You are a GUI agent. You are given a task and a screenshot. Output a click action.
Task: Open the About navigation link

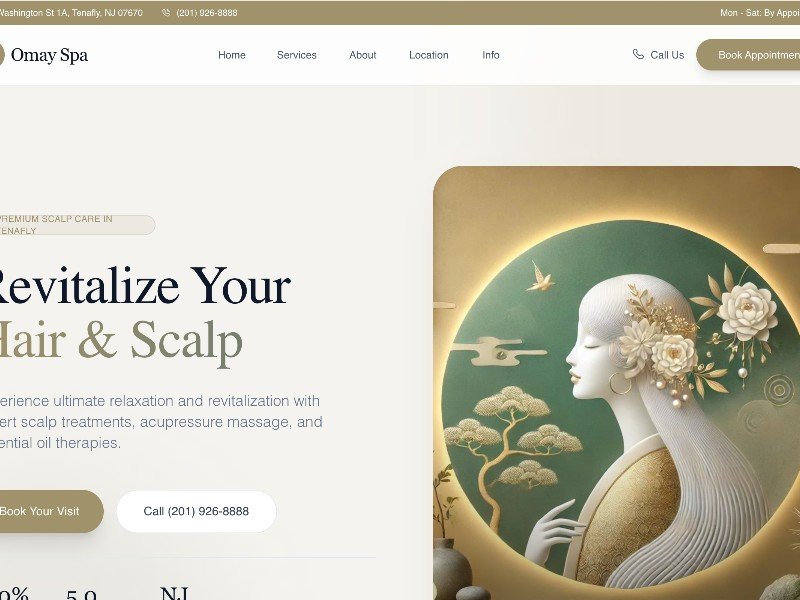363,55
